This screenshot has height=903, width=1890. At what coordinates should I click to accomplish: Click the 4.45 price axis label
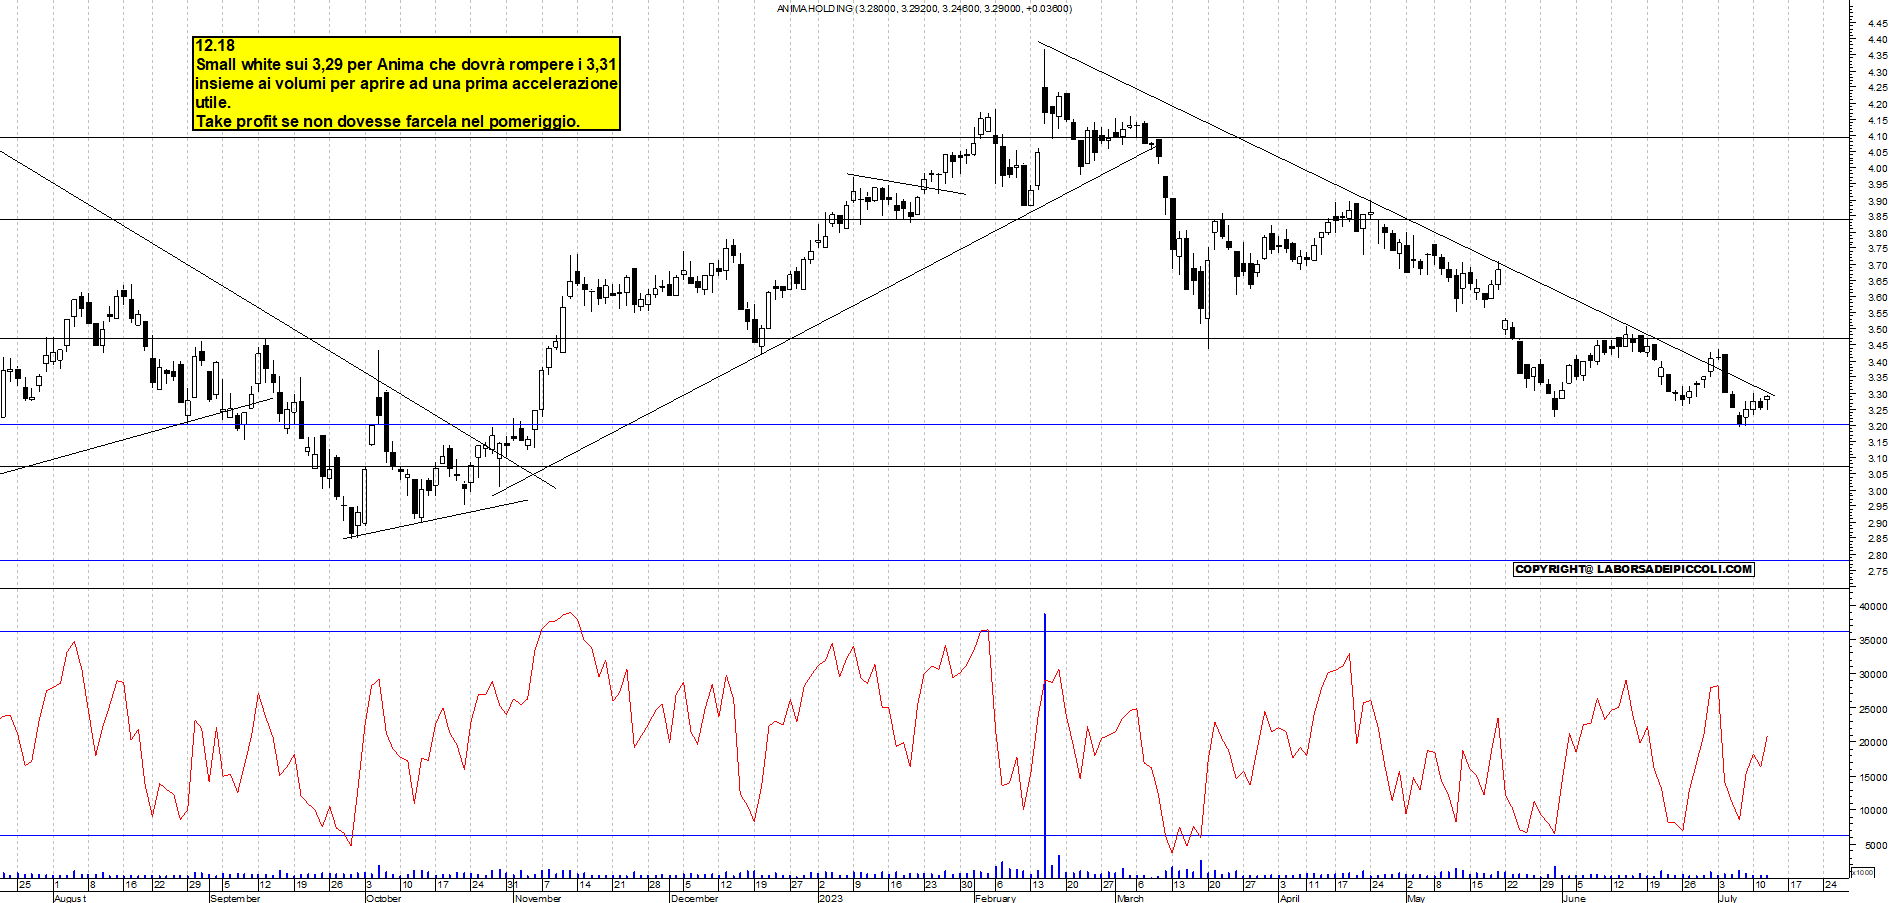pyautogui.click(x=1876, y=23)
